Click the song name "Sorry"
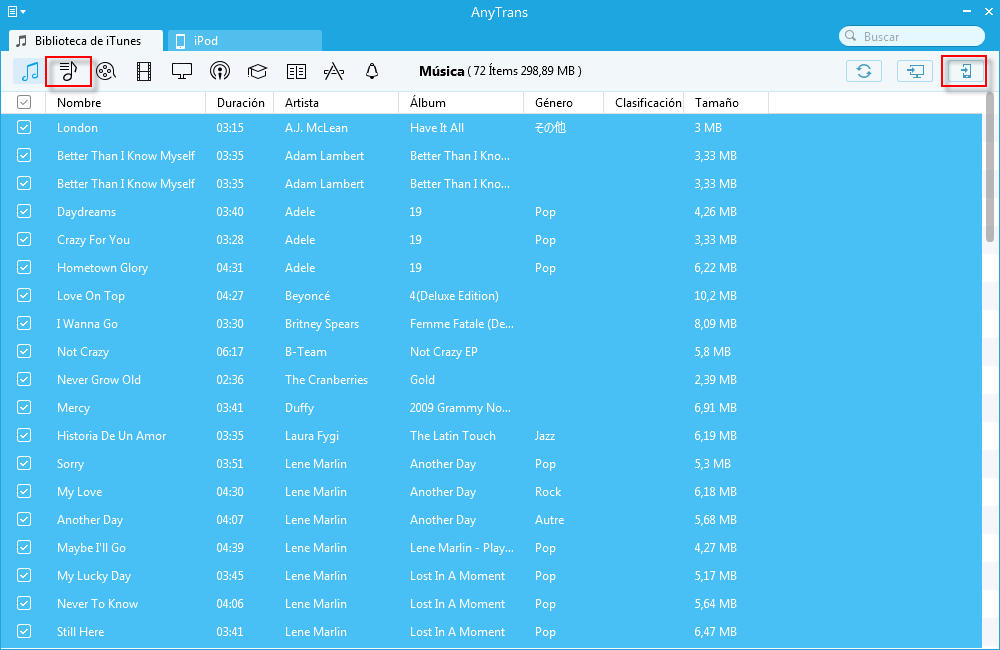1000x650 pixels. pyautogui.click(x=70, y=464)
